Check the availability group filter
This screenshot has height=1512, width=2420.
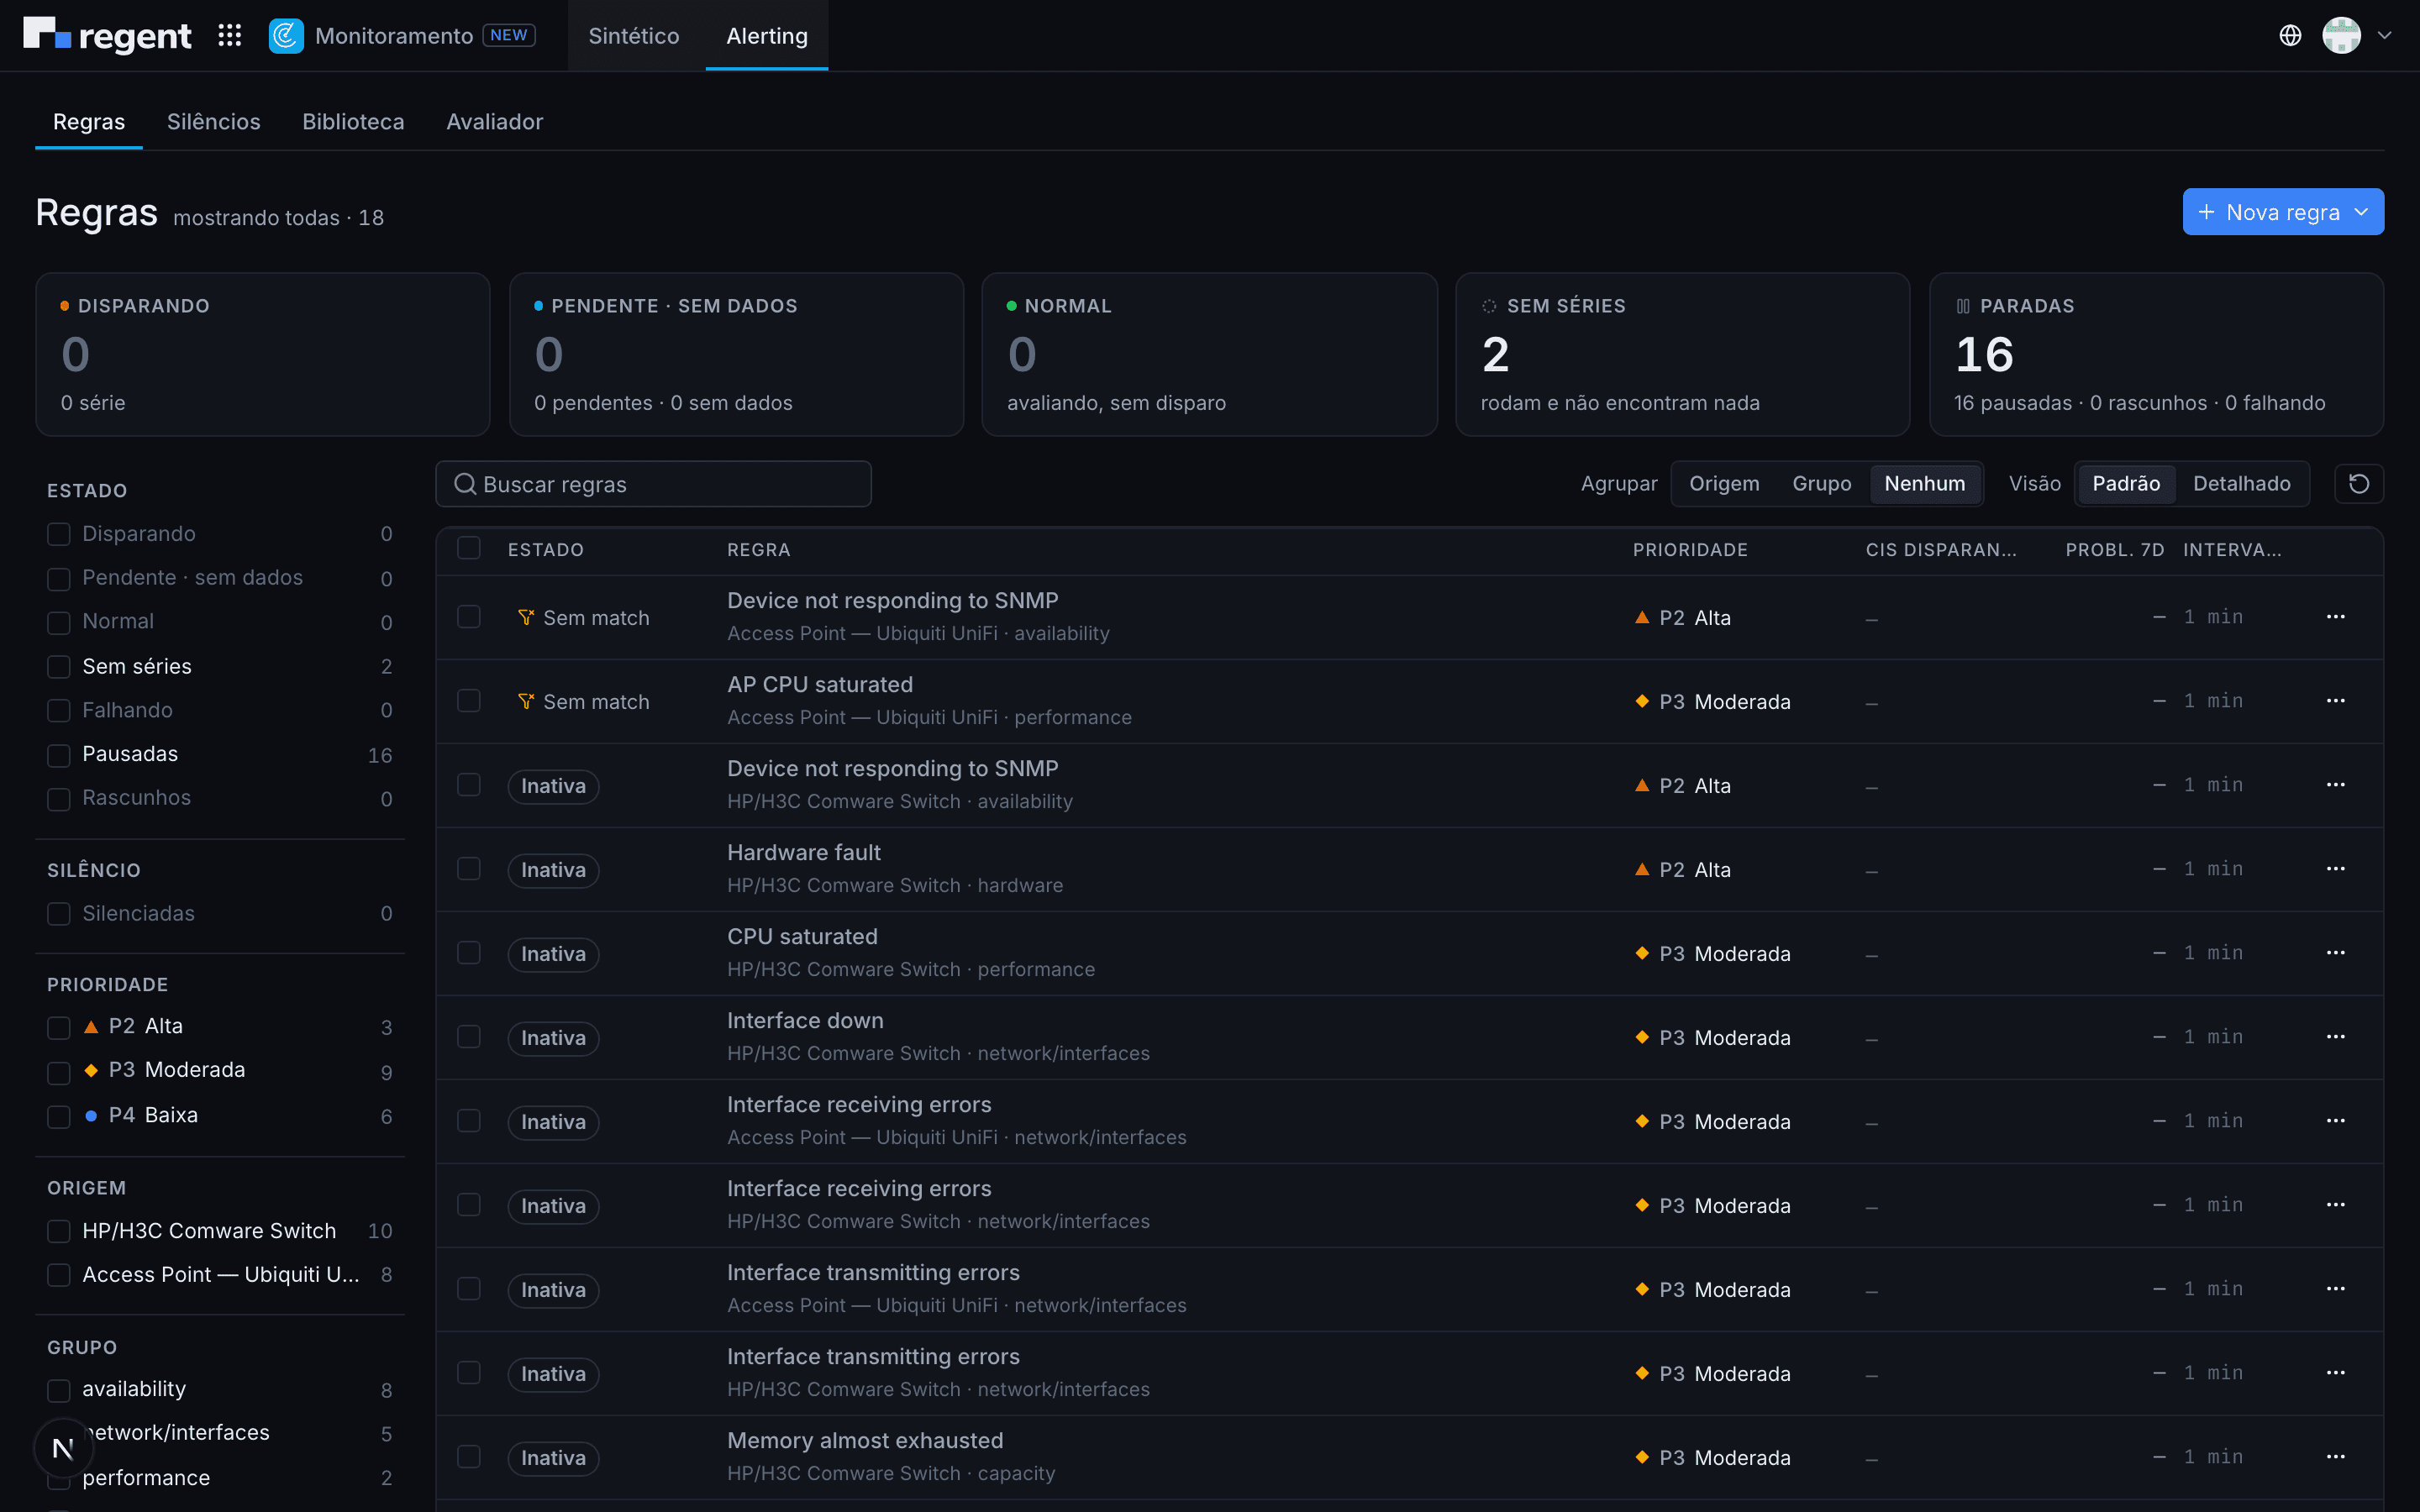(59, 1390)
